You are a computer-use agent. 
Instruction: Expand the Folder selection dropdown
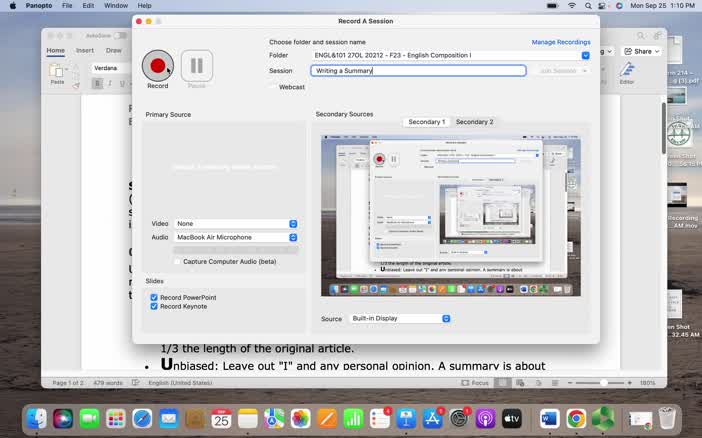pos(585,56)
